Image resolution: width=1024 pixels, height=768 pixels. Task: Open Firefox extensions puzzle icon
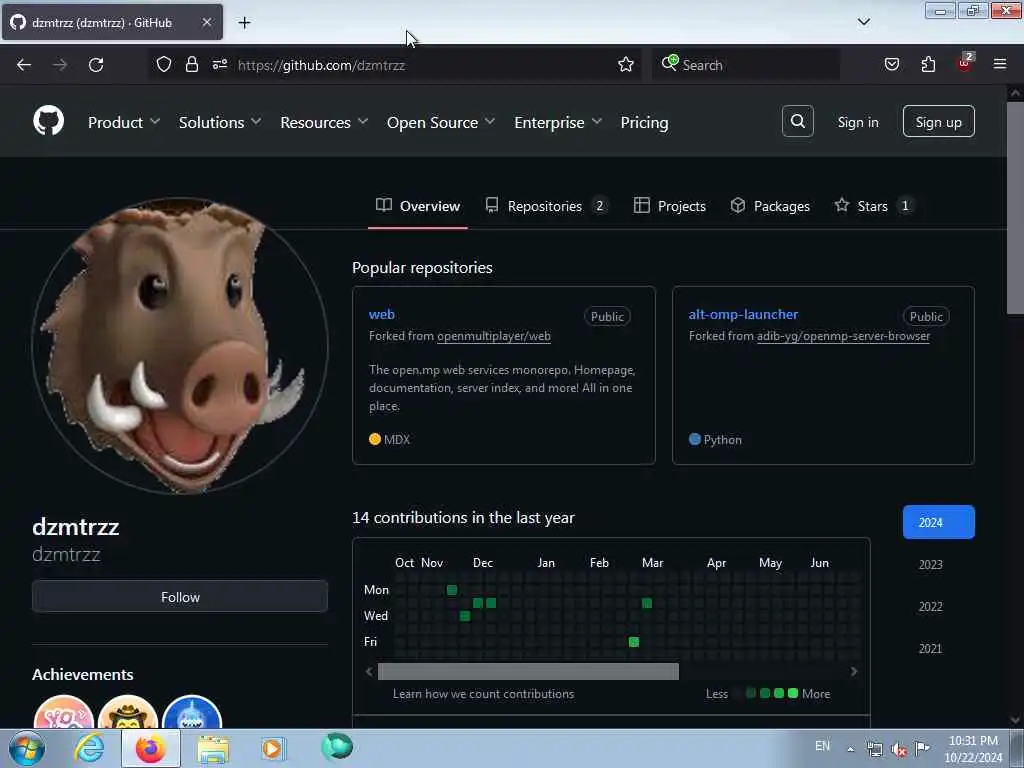(928, 64)
